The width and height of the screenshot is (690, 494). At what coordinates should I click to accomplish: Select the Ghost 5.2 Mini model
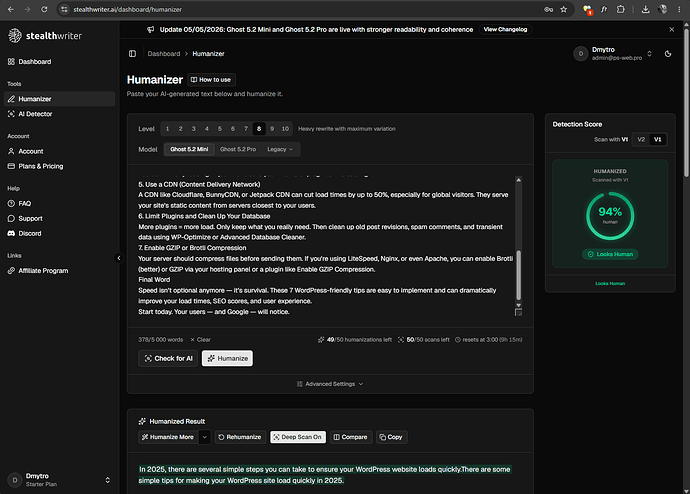tap(189, 150)
